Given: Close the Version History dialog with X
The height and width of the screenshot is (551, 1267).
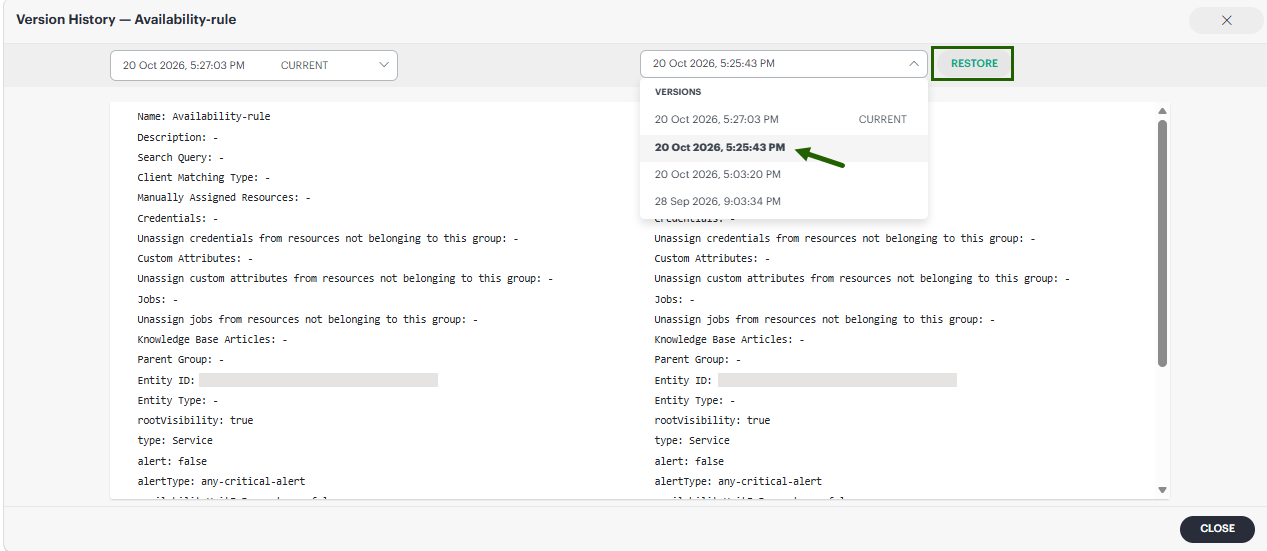Looking at the screenshot, I should (x=1226, y=20).
